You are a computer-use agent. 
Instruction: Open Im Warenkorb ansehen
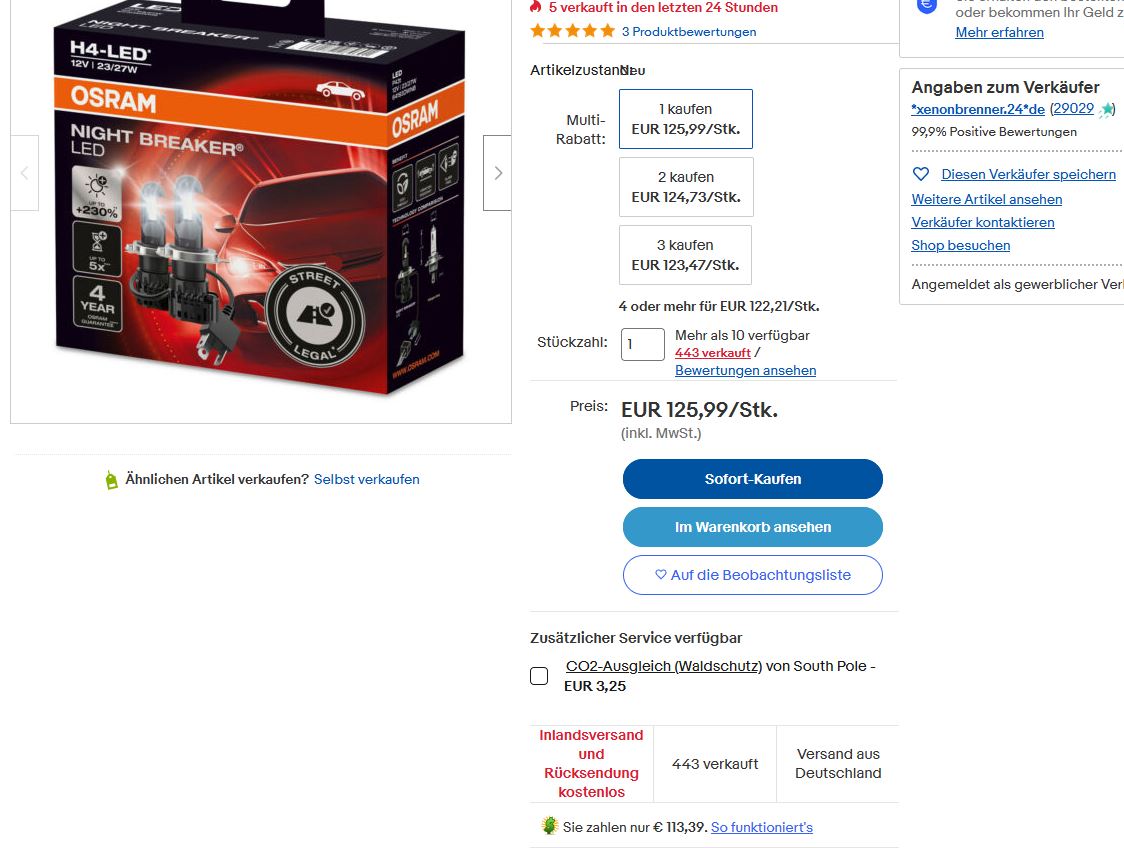[753, 527]
